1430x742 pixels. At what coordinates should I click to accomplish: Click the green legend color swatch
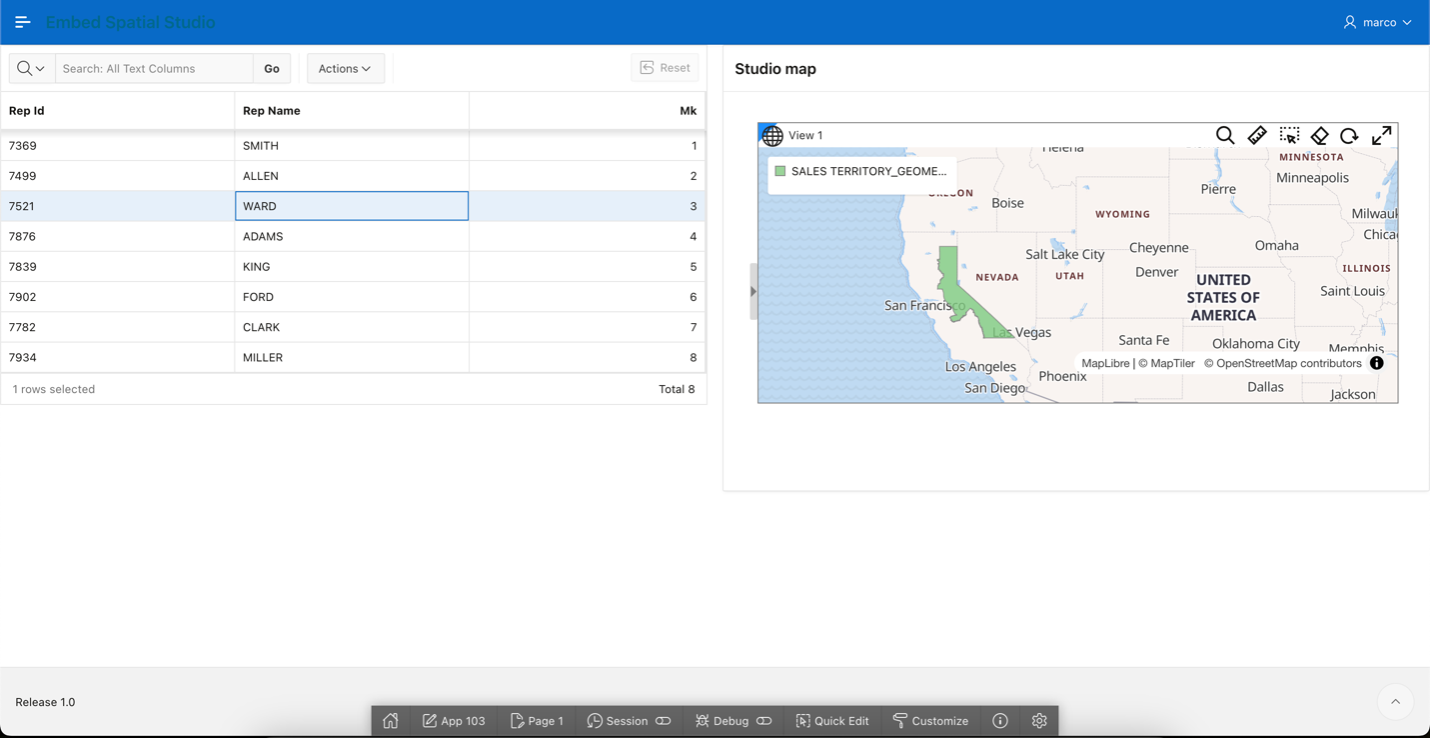(781, 171)
